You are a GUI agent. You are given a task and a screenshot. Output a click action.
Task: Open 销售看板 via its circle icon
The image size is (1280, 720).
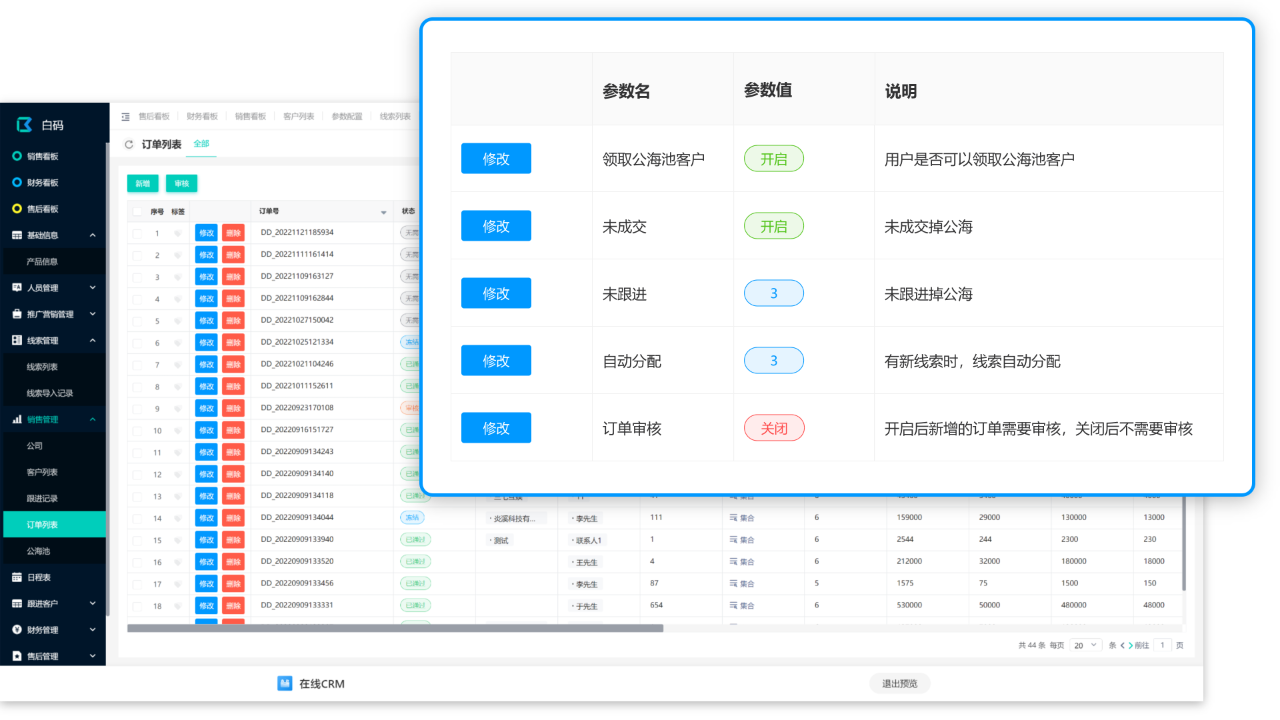pos(17,157)
